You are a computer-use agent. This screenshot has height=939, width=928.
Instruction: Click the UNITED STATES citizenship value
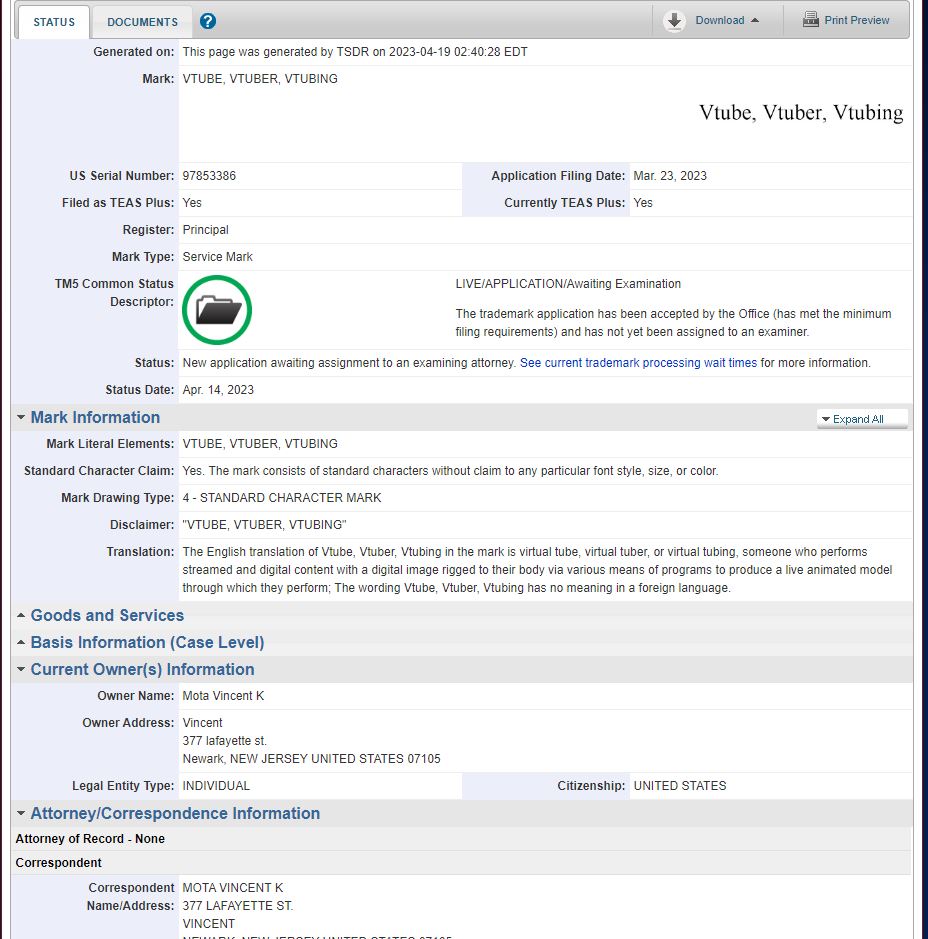click(x=680, y=786)
